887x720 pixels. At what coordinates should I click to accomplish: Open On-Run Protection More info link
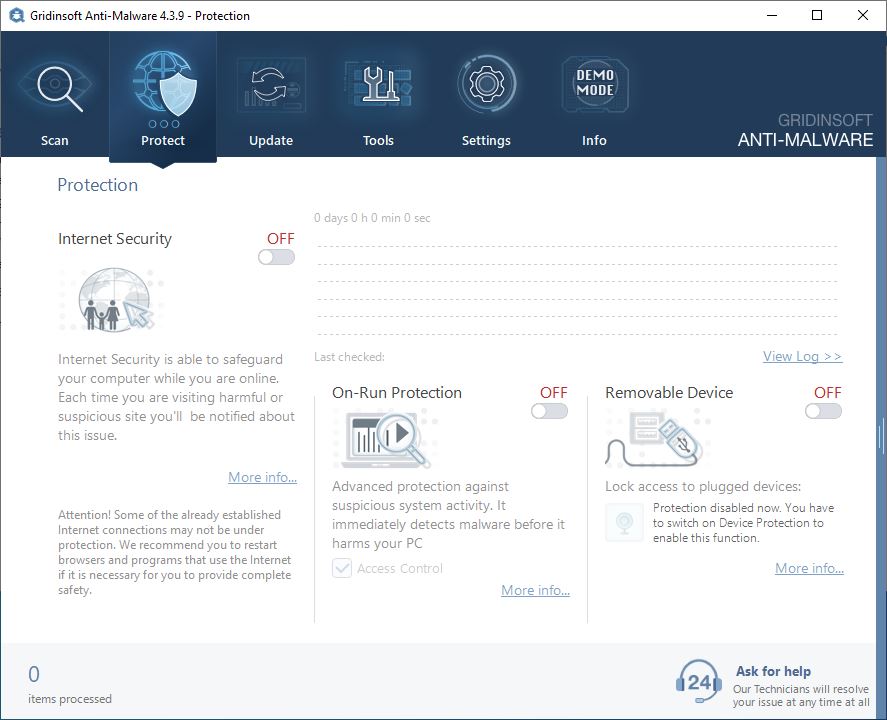(x=535, y=590)
